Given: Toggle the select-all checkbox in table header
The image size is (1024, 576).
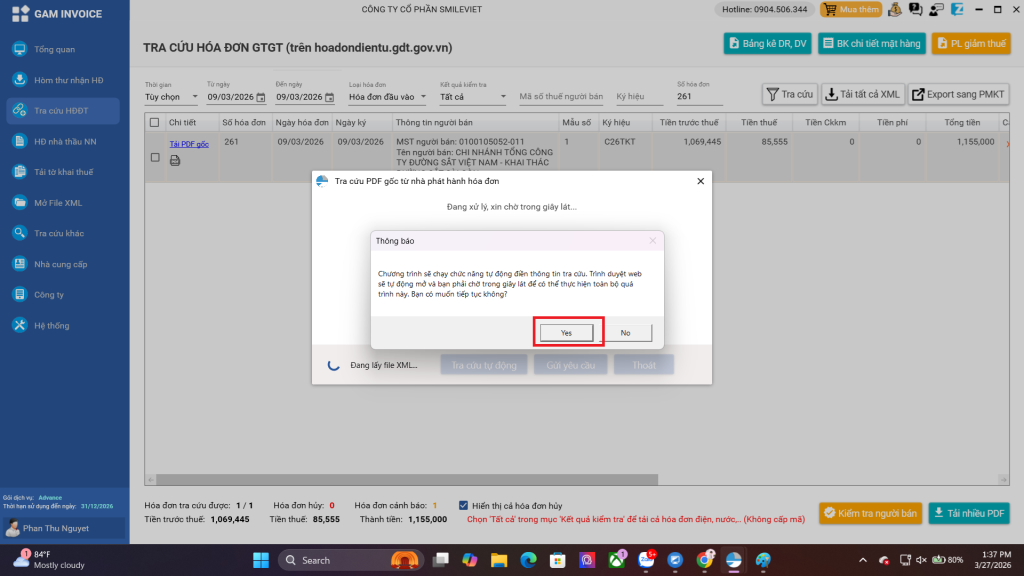Looking at the screenshot, I should click(x=154, y=122).
